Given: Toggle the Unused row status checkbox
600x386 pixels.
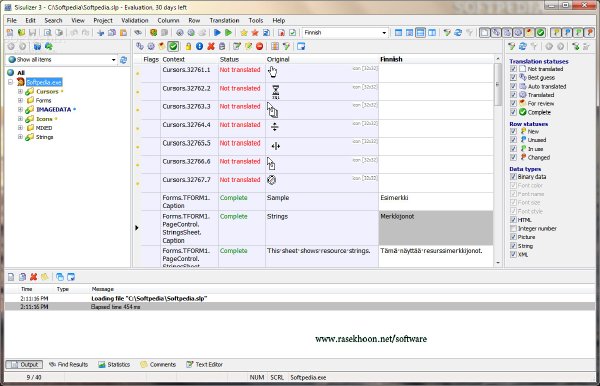Looking at the screenshot, I should click(514, 140).
